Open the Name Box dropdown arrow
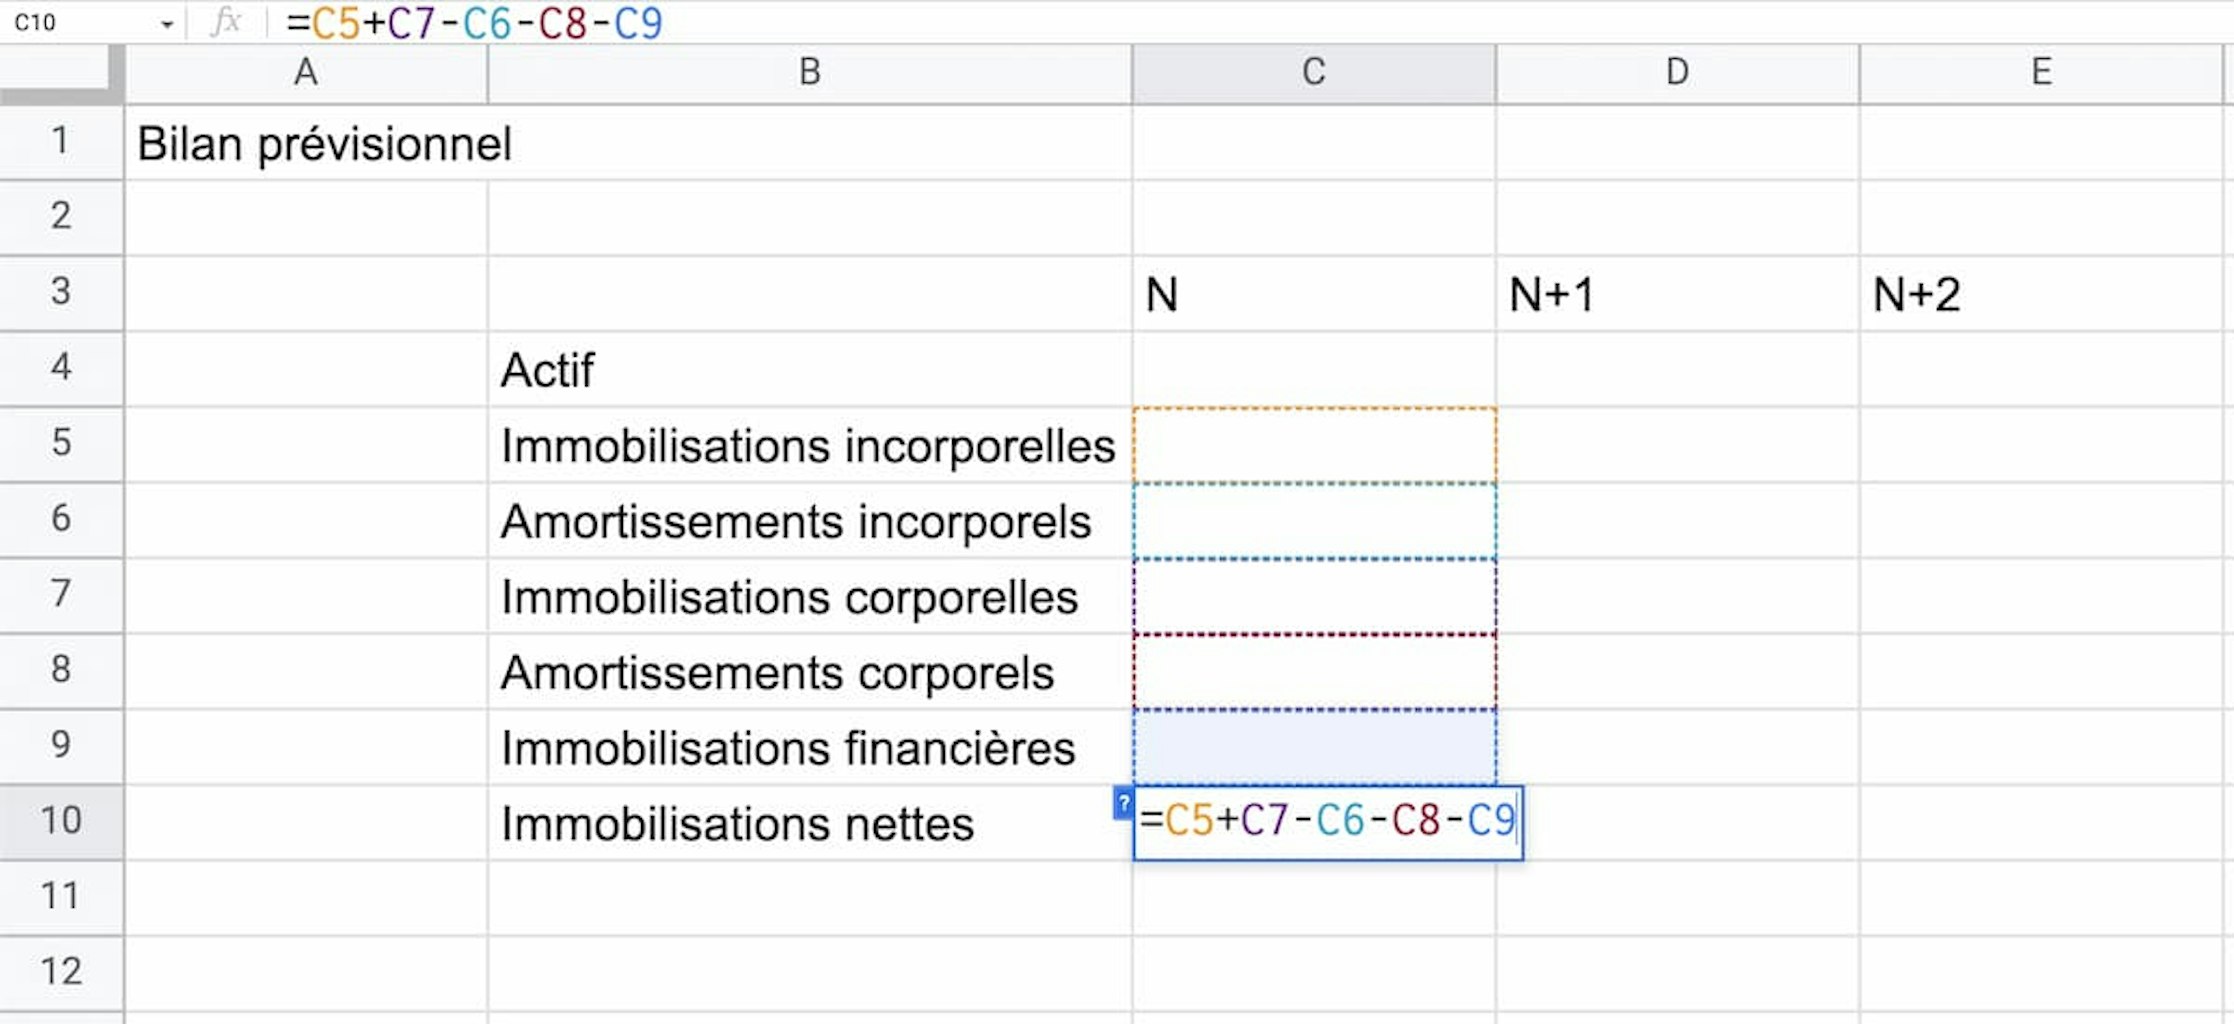Screen dimensions: 2234x1024 tap(167, 24)
